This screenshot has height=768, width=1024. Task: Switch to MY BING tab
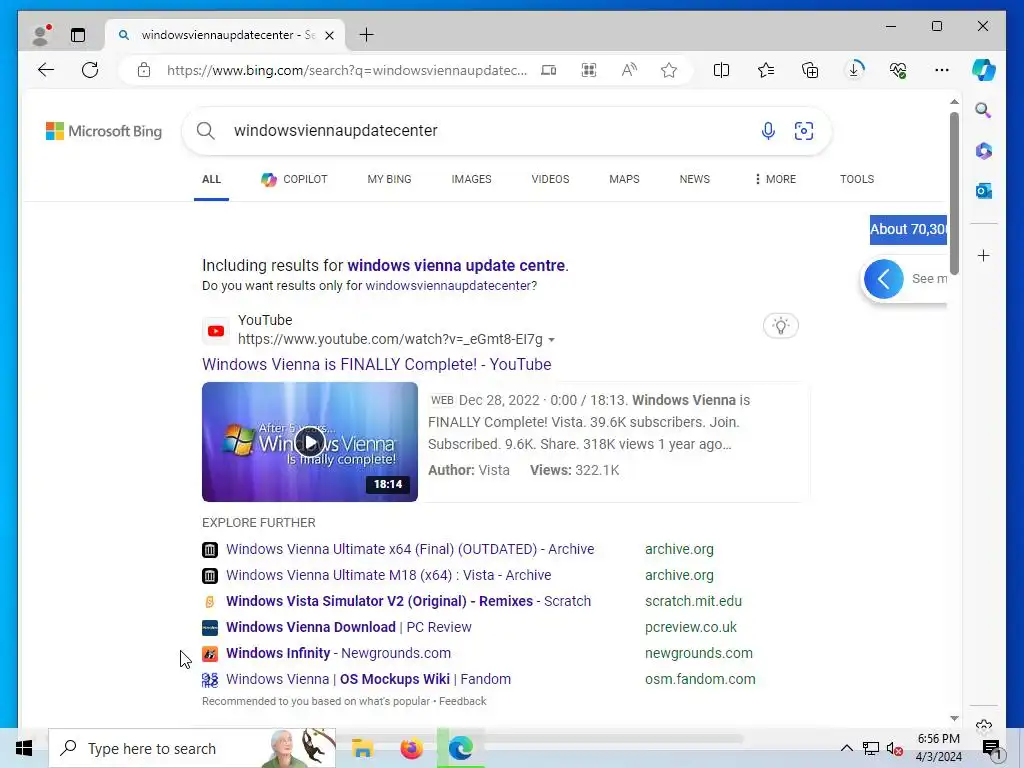click(389, 179)
